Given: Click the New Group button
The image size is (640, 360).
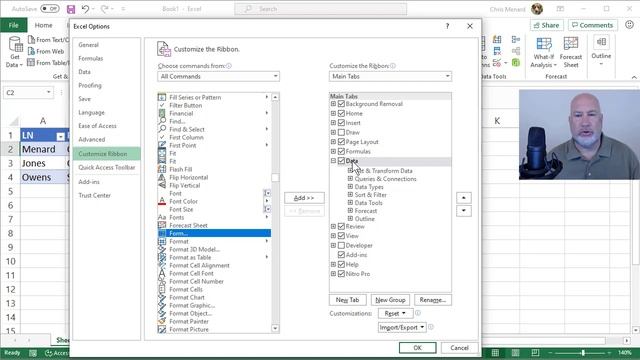Looking at the screenshot, I should pyautogui.click(x=390, y=300).
